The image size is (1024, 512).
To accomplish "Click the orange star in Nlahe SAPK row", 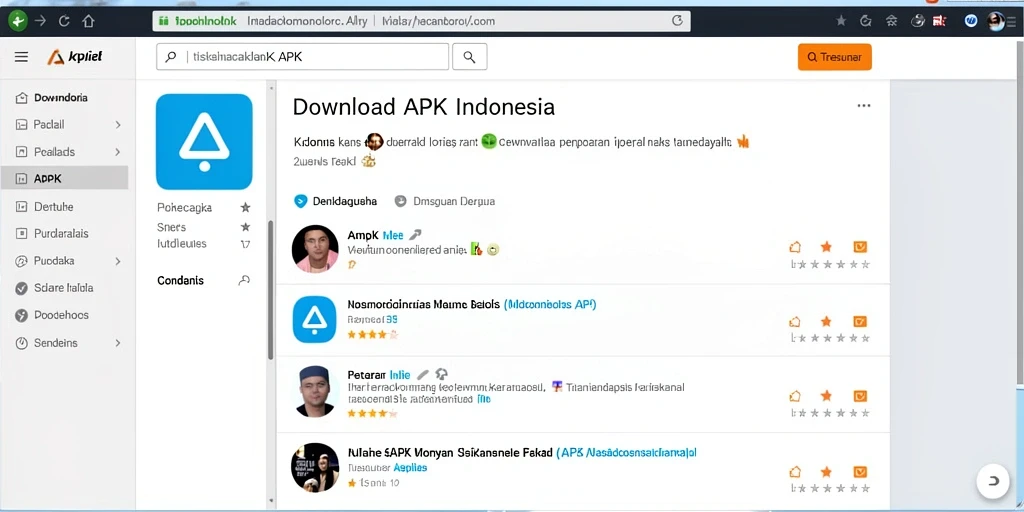I will tap(826, 471).
